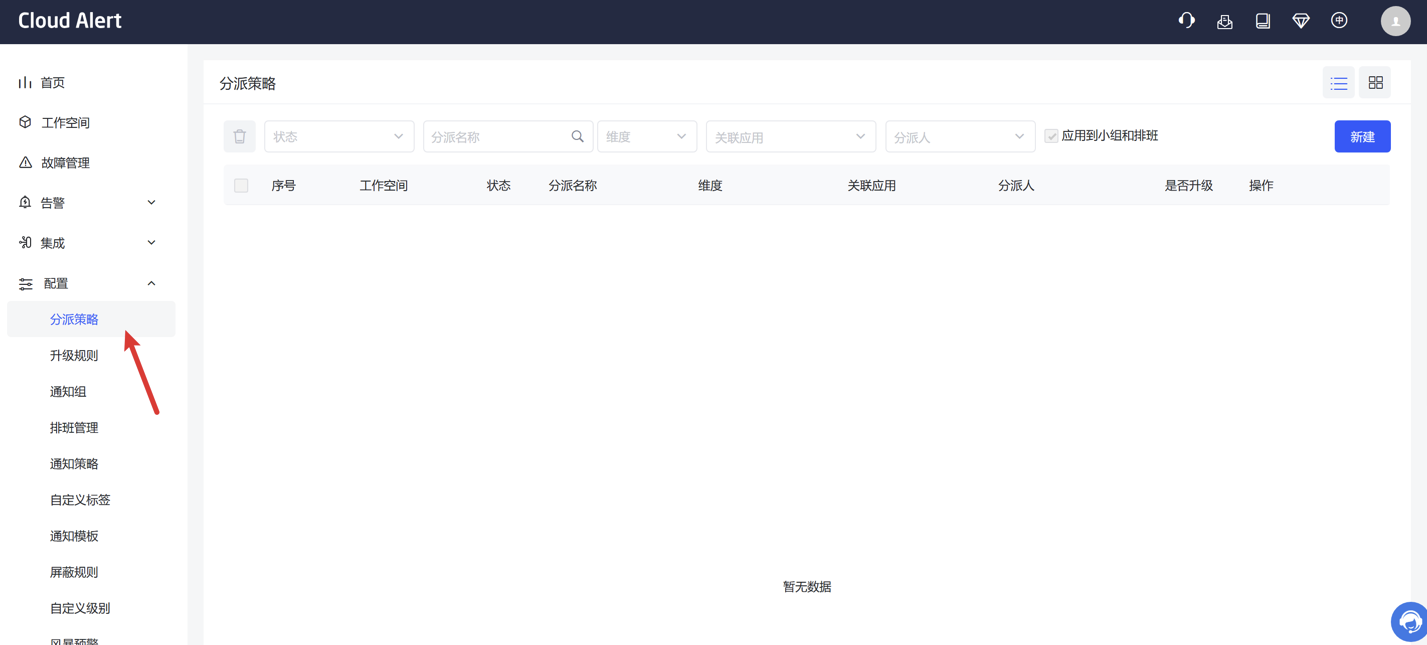Check the select-all box in table header
The image size is (1427, 645).
click(241, 186)
